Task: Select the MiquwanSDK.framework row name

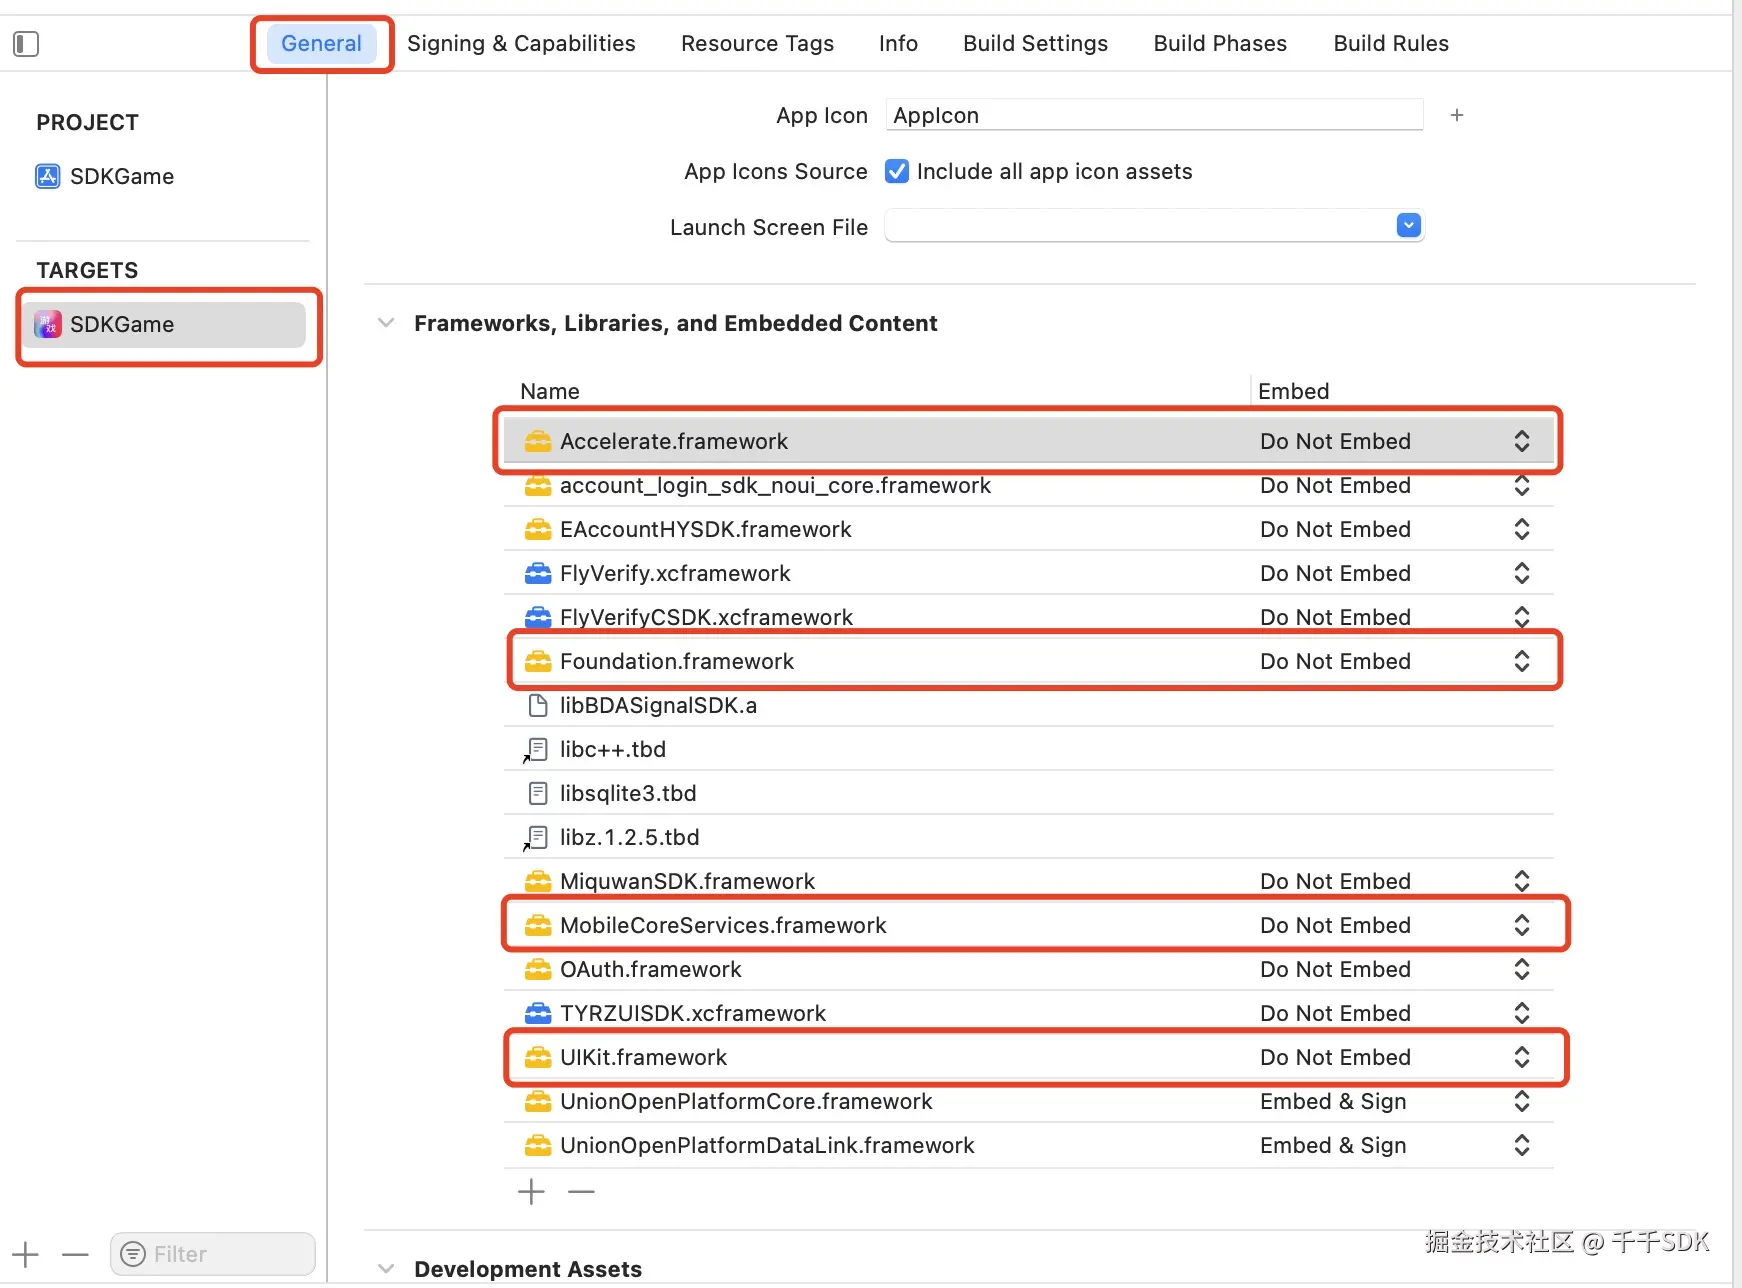Action: pos(687,882)
